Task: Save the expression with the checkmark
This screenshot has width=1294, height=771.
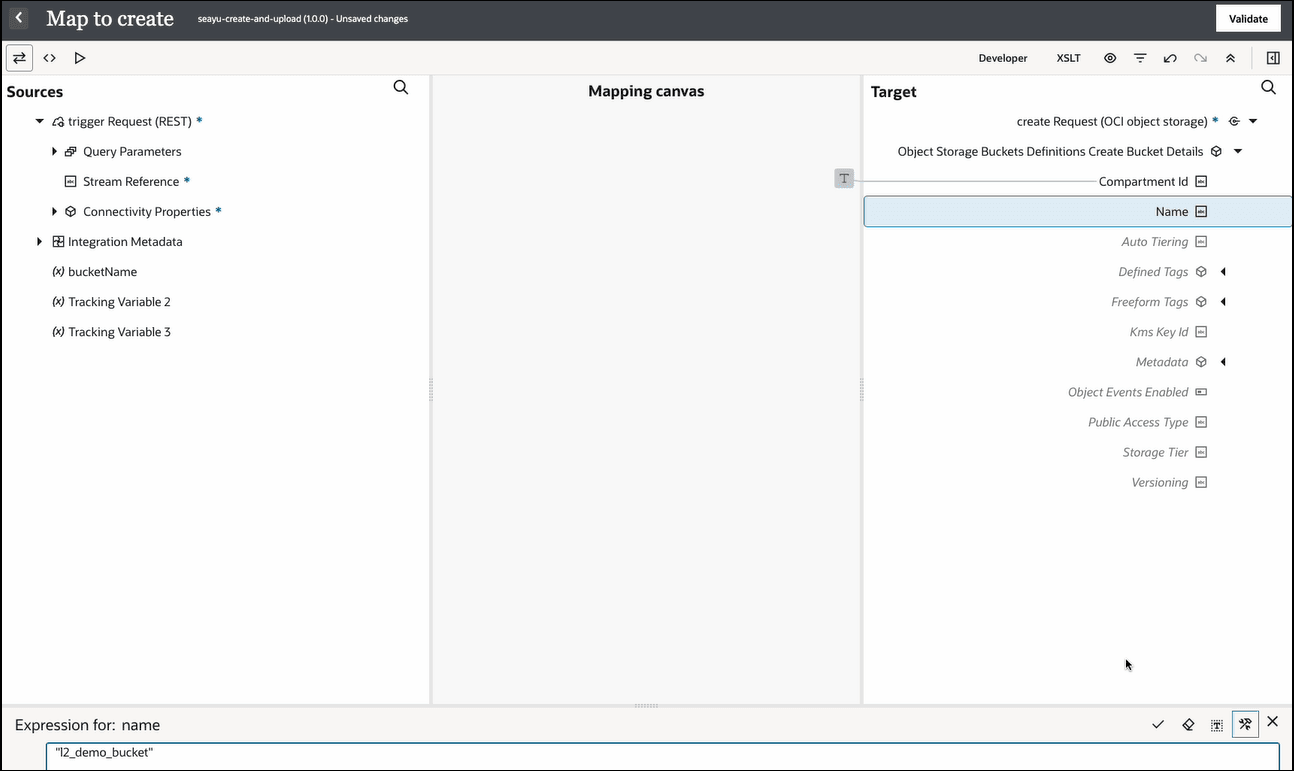Action: 1158,724
